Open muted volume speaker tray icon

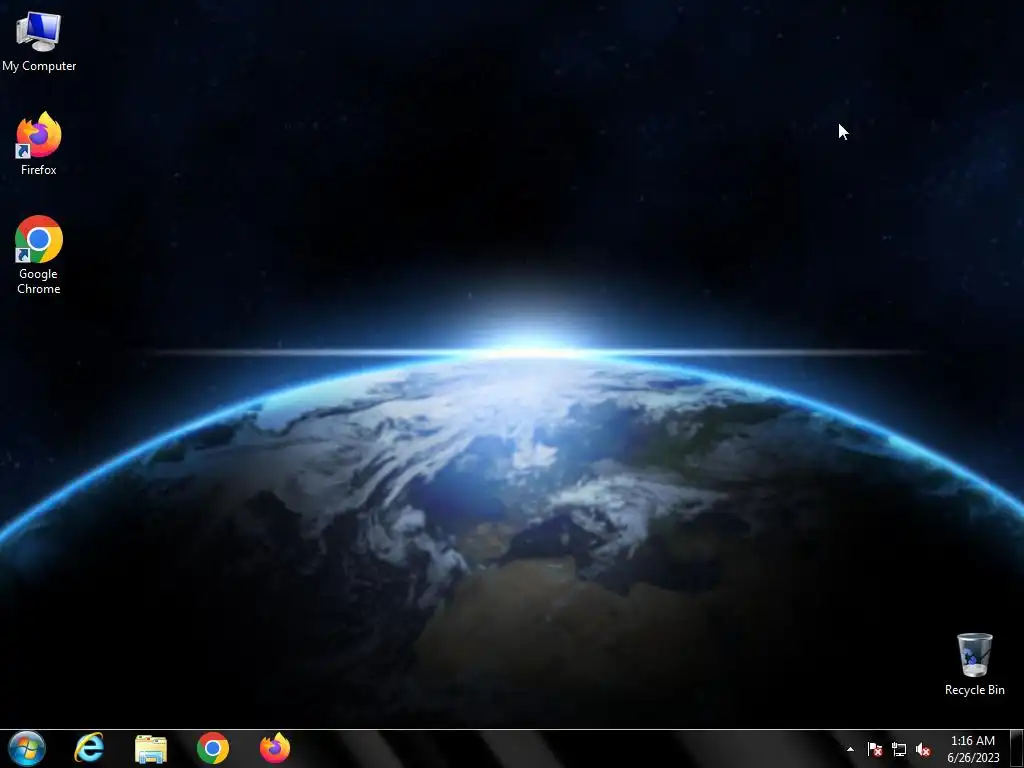[923, 749]
